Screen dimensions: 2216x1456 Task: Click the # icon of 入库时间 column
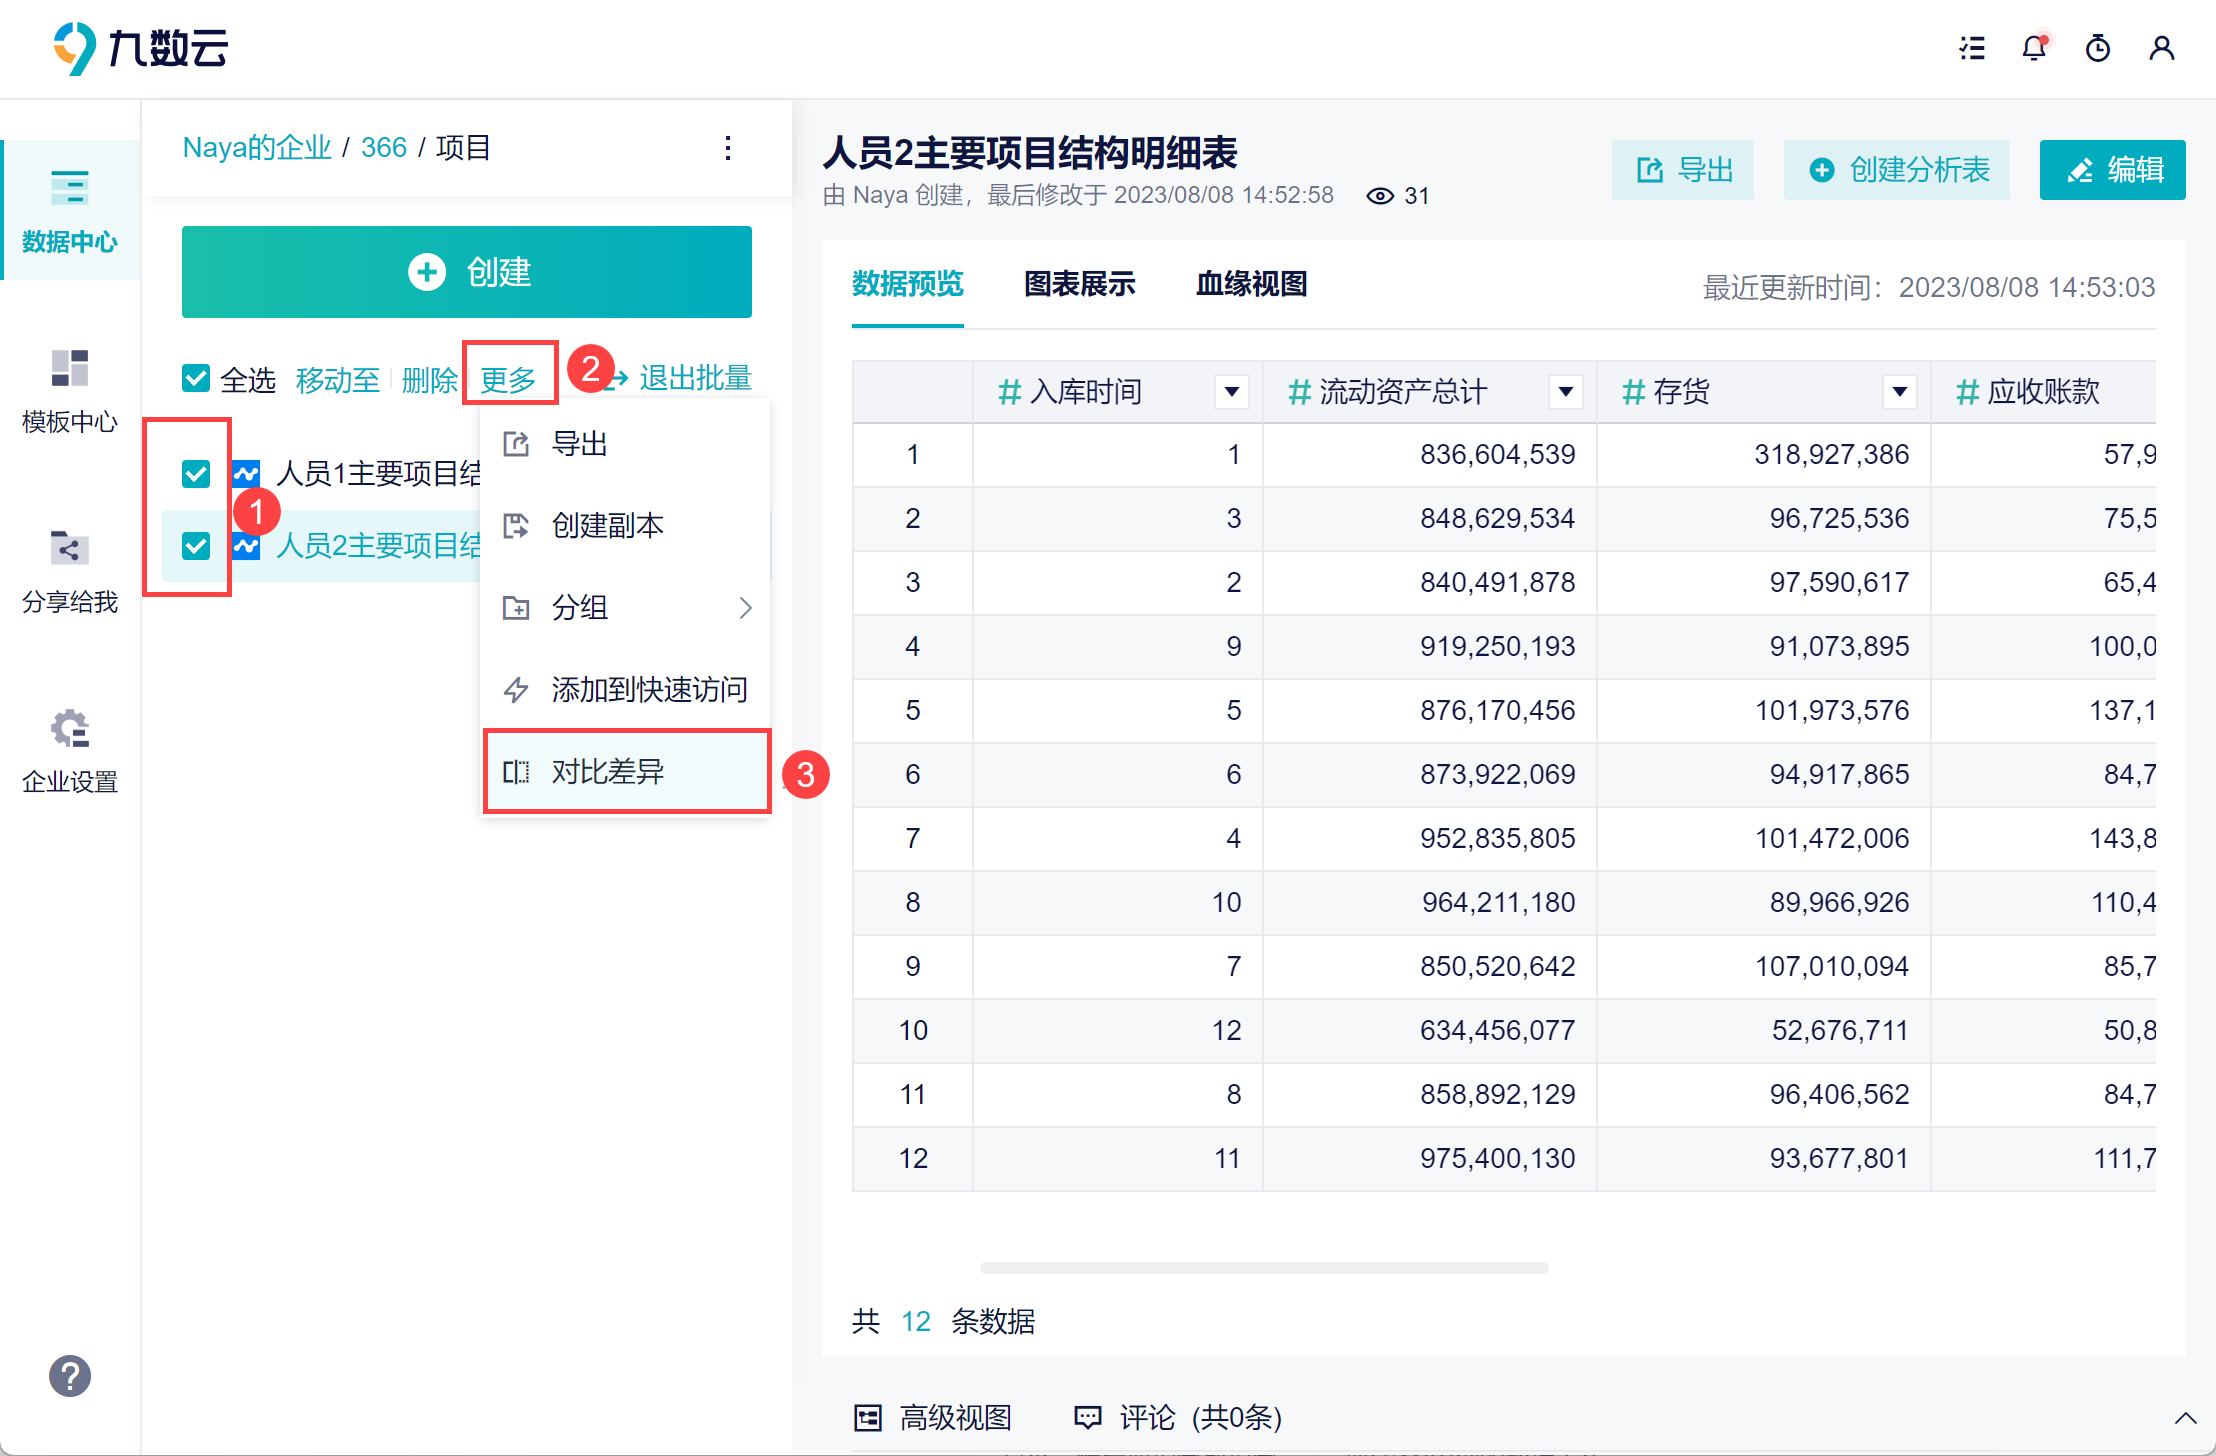(1010, 392)
